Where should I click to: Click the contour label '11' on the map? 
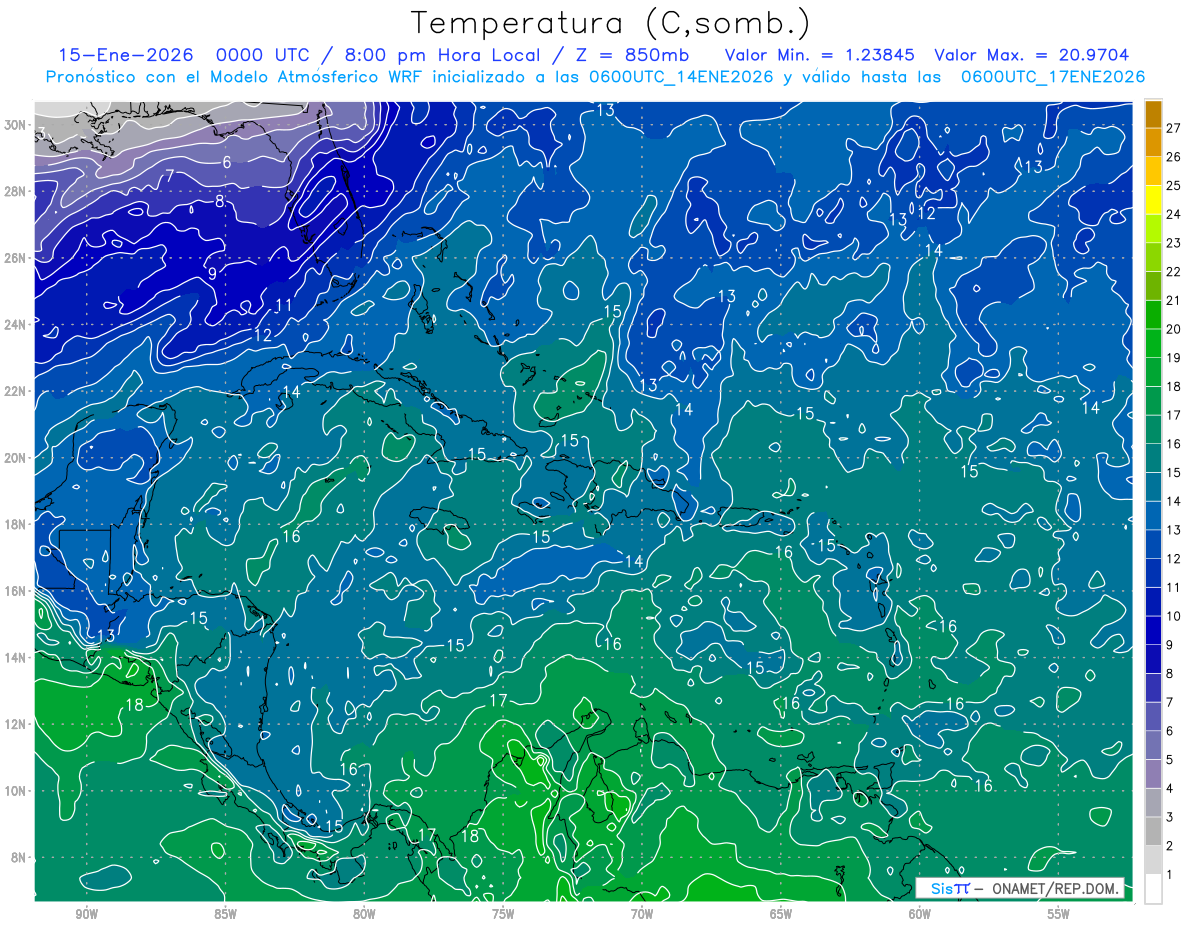pos(284,305)
